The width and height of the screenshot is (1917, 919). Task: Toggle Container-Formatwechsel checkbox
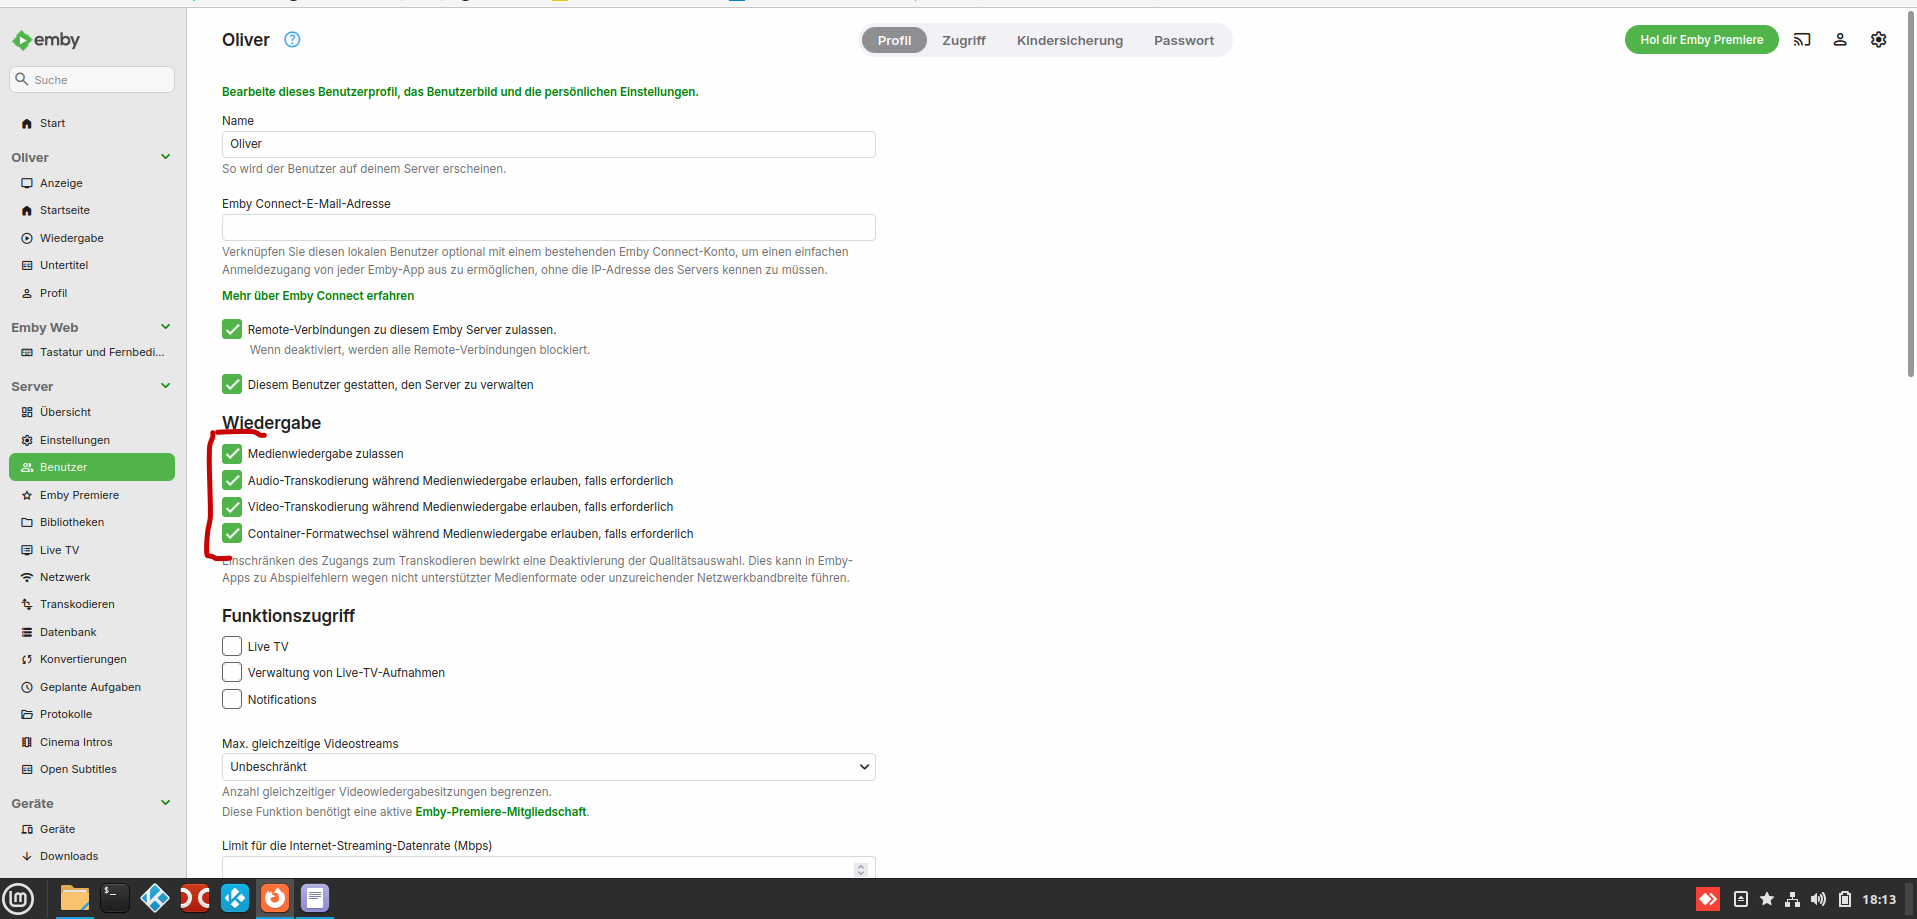[x=232, y=533]
